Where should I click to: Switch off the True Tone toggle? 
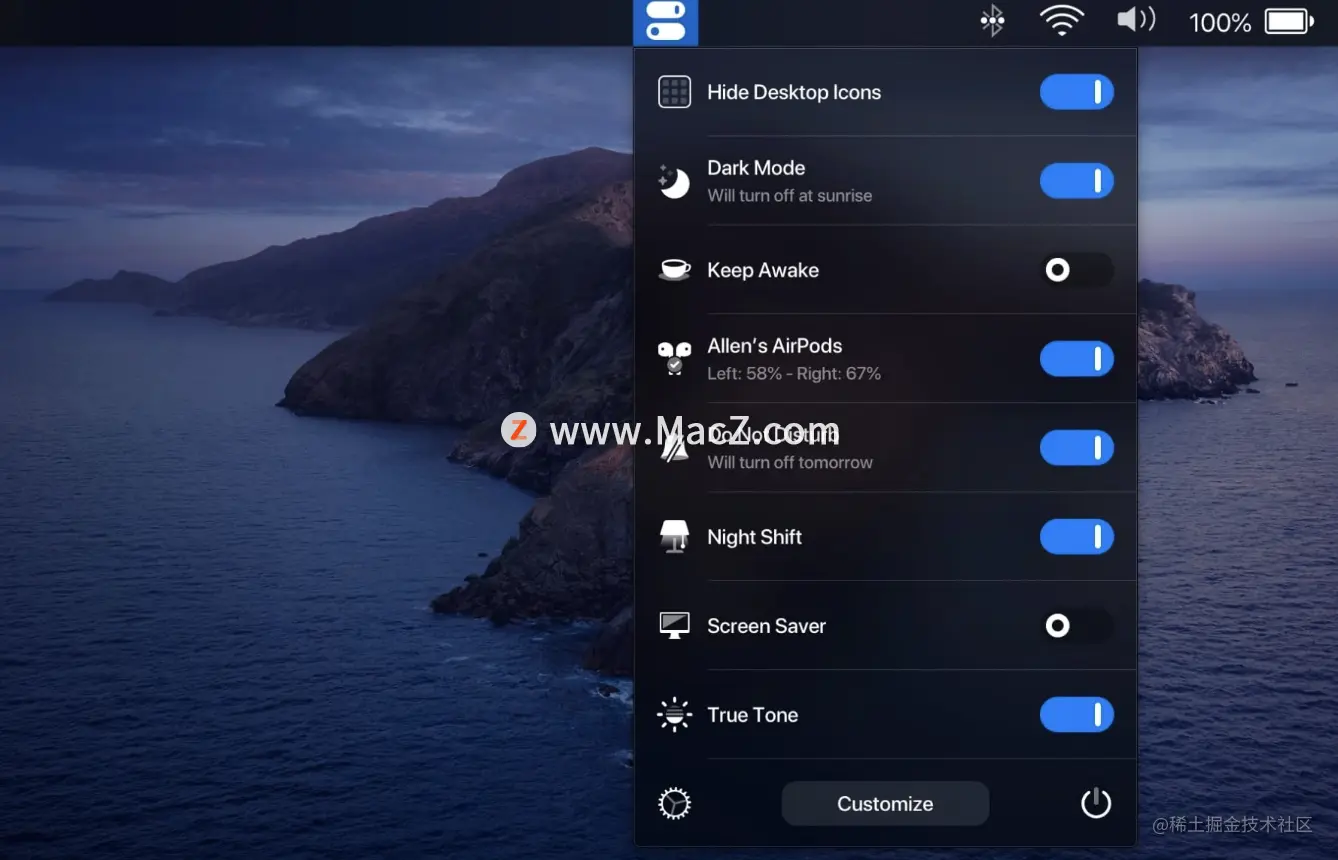coord(1077,715)
